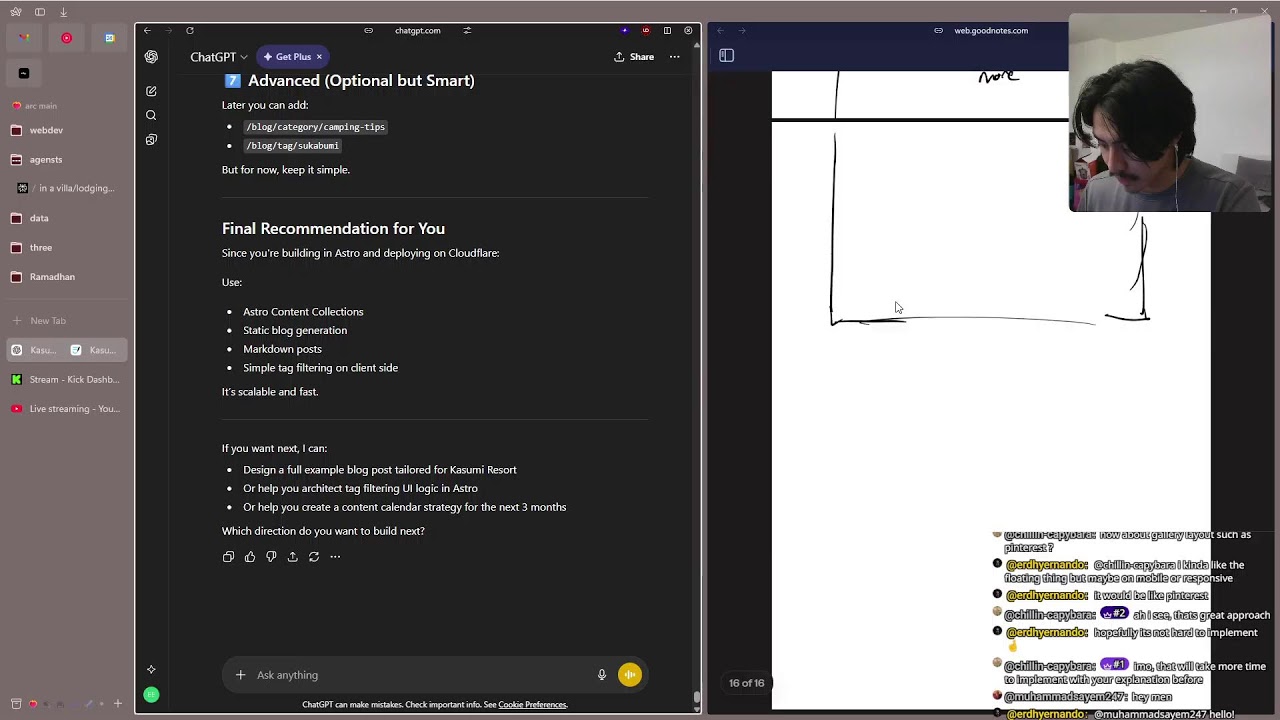Screen dimensions: 1280x720
Task: Copy link icon next to chatgpt.com
Action: [368, 31]
